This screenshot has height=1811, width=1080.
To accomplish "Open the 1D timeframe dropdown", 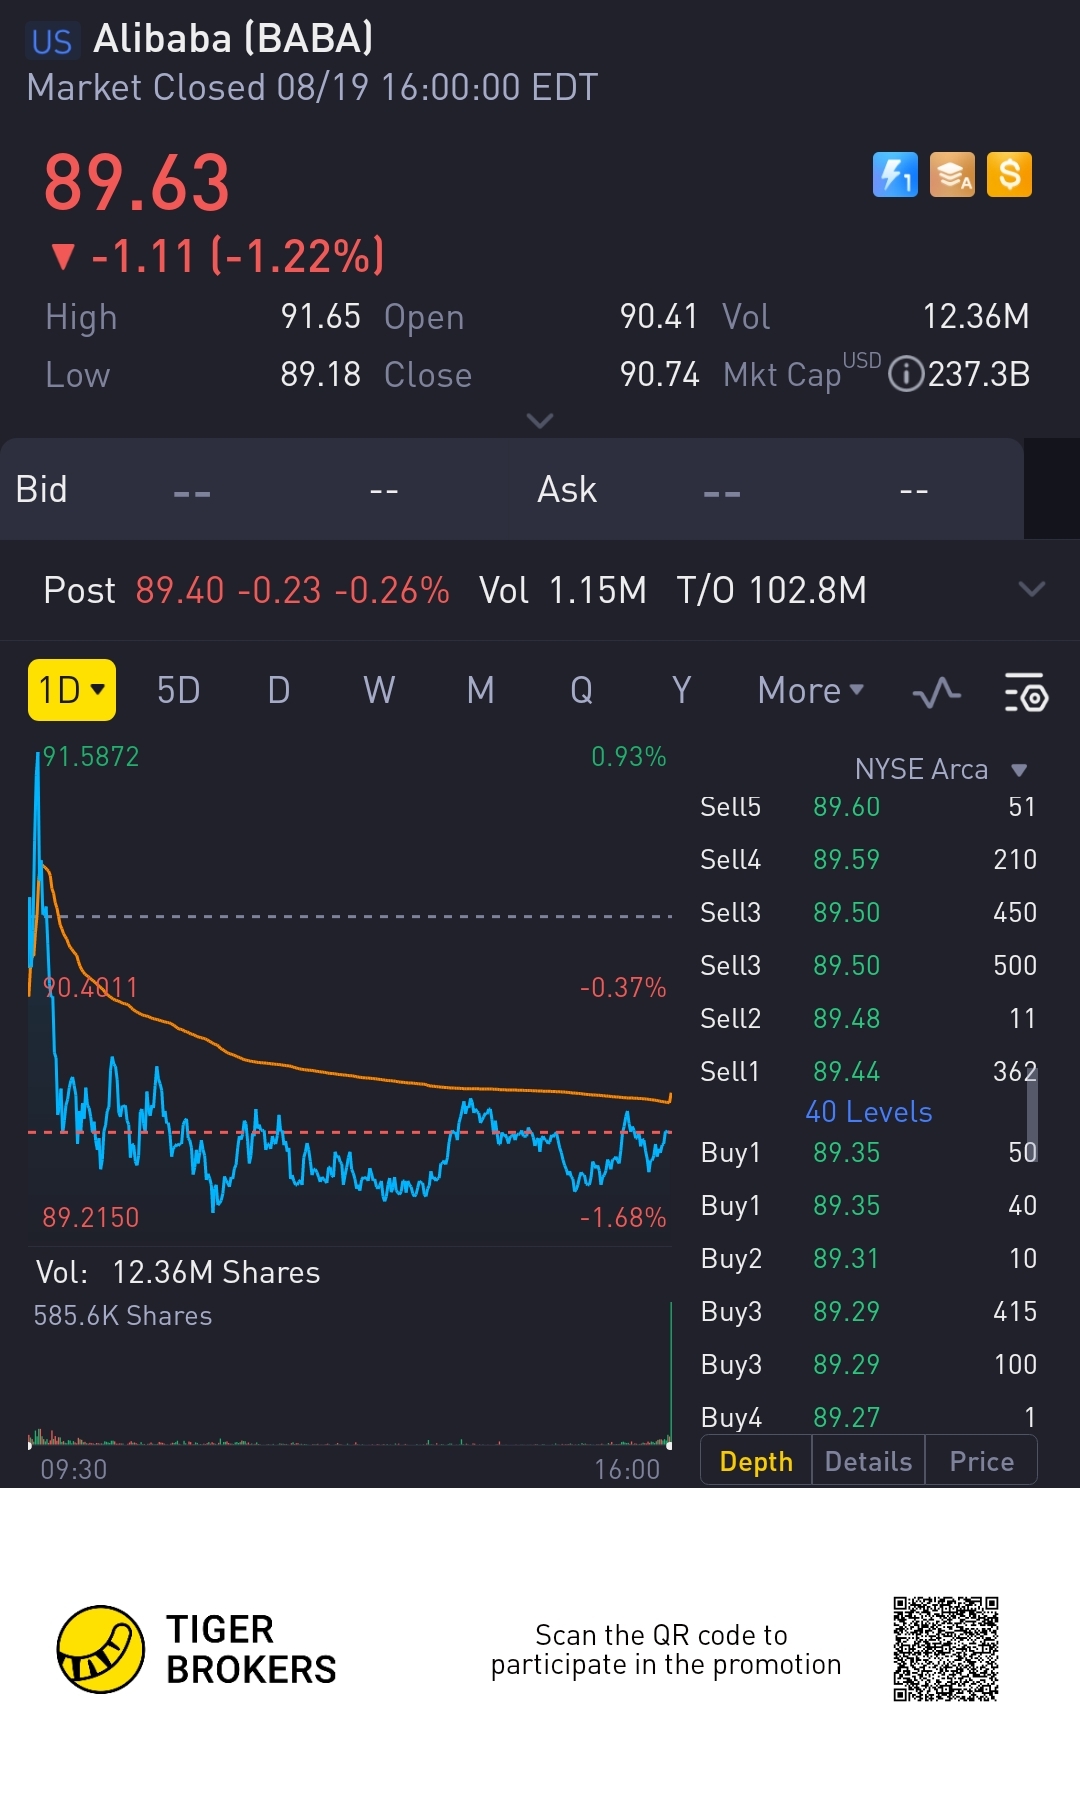I will click(x=72, y=690).
